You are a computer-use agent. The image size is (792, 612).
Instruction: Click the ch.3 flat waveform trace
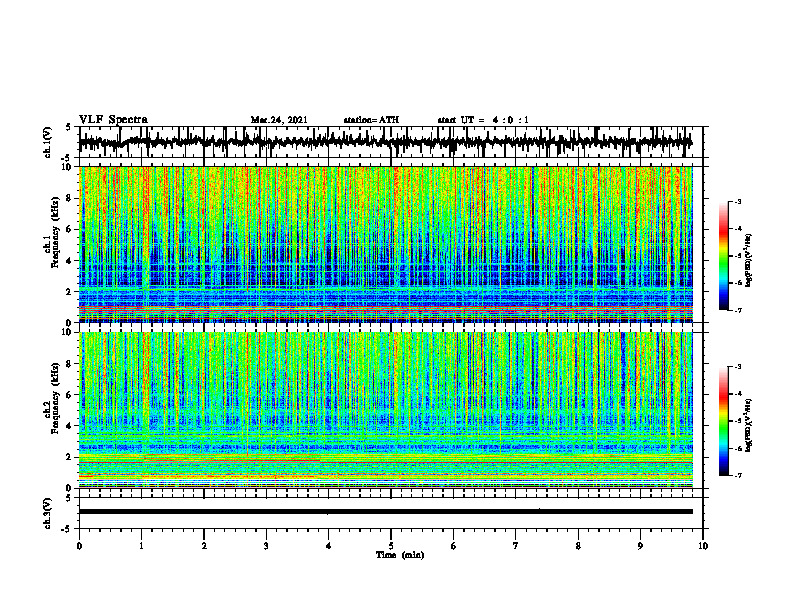(x=386, y=512)
